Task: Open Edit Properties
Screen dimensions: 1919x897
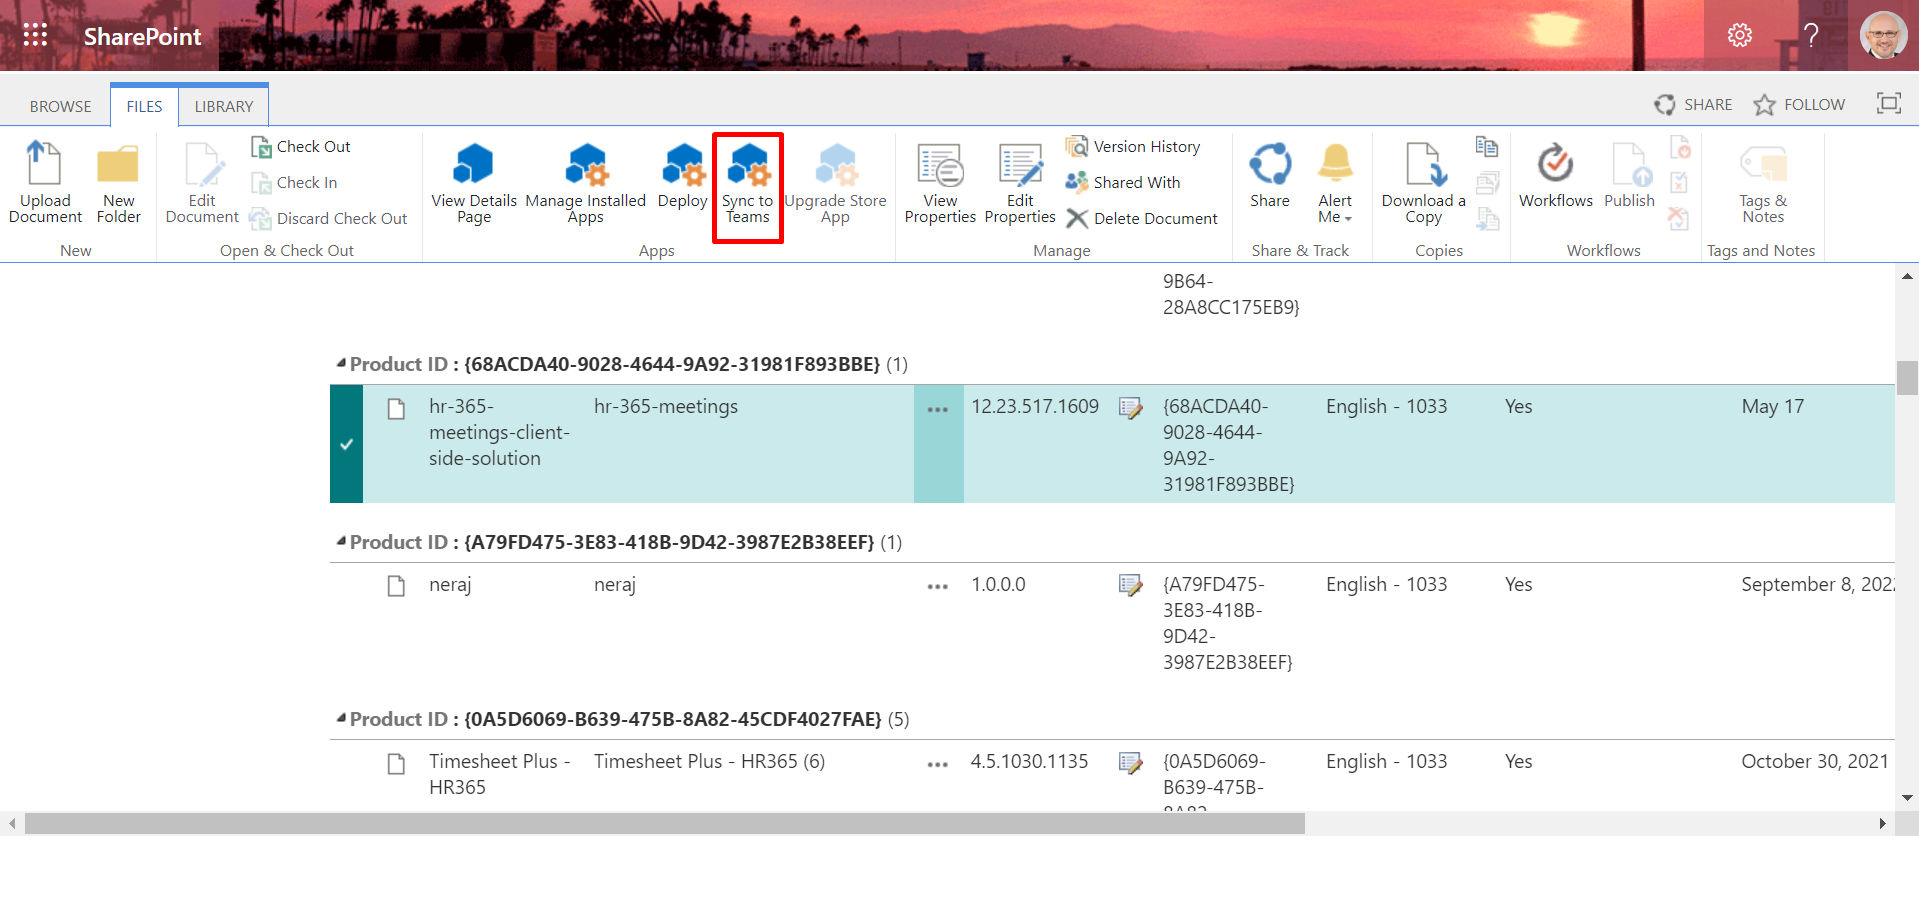Action: tap(1020, 182)
